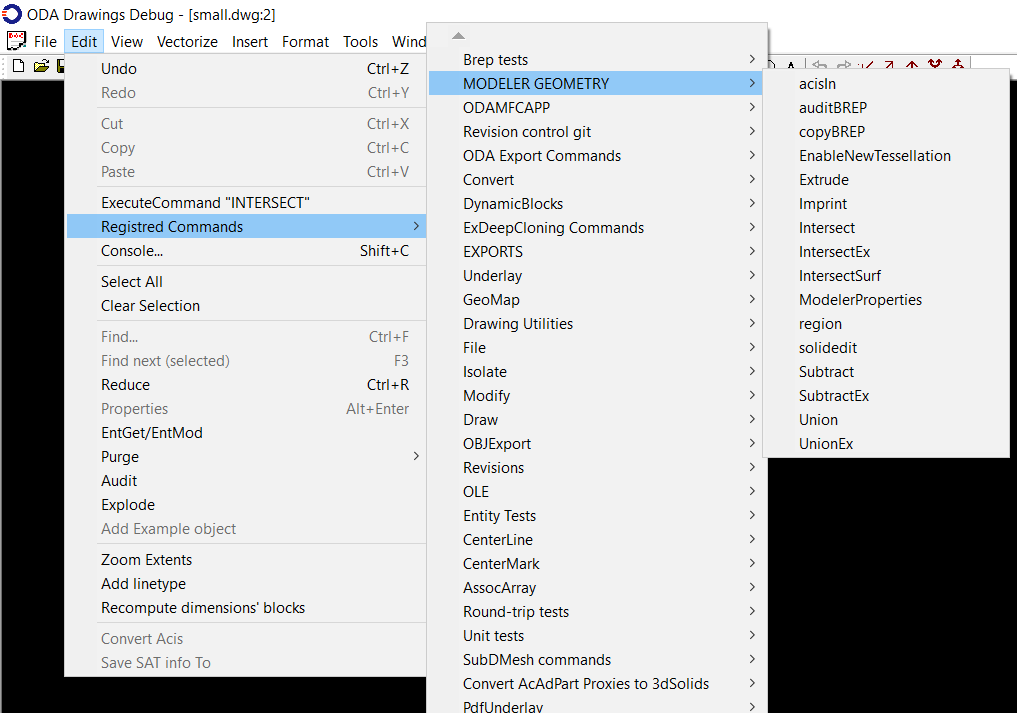Choose Select All in Edit menu

(246, 282)
